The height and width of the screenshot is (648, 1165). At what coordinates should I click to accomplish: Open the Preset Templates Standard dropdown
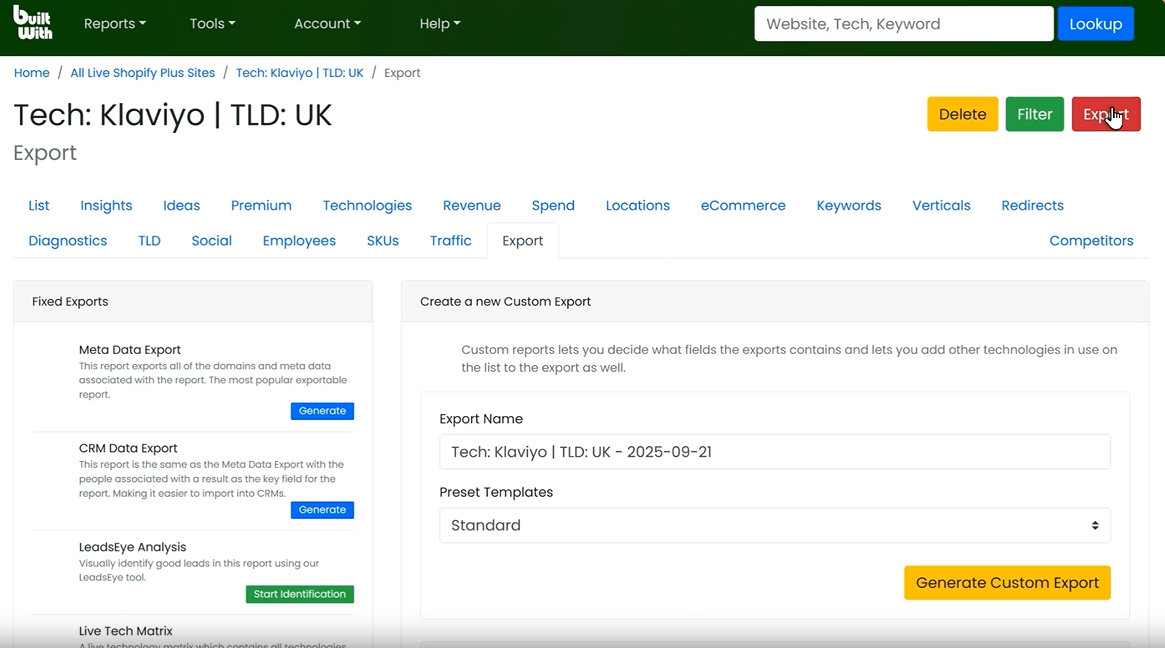[x=774, y=525]
